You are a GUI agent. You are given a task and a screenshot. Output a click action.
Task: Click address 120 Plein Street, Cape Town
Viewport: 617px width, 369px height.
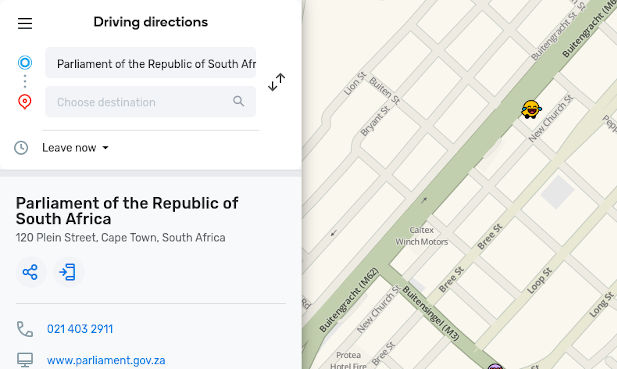[x=120, y=238]
